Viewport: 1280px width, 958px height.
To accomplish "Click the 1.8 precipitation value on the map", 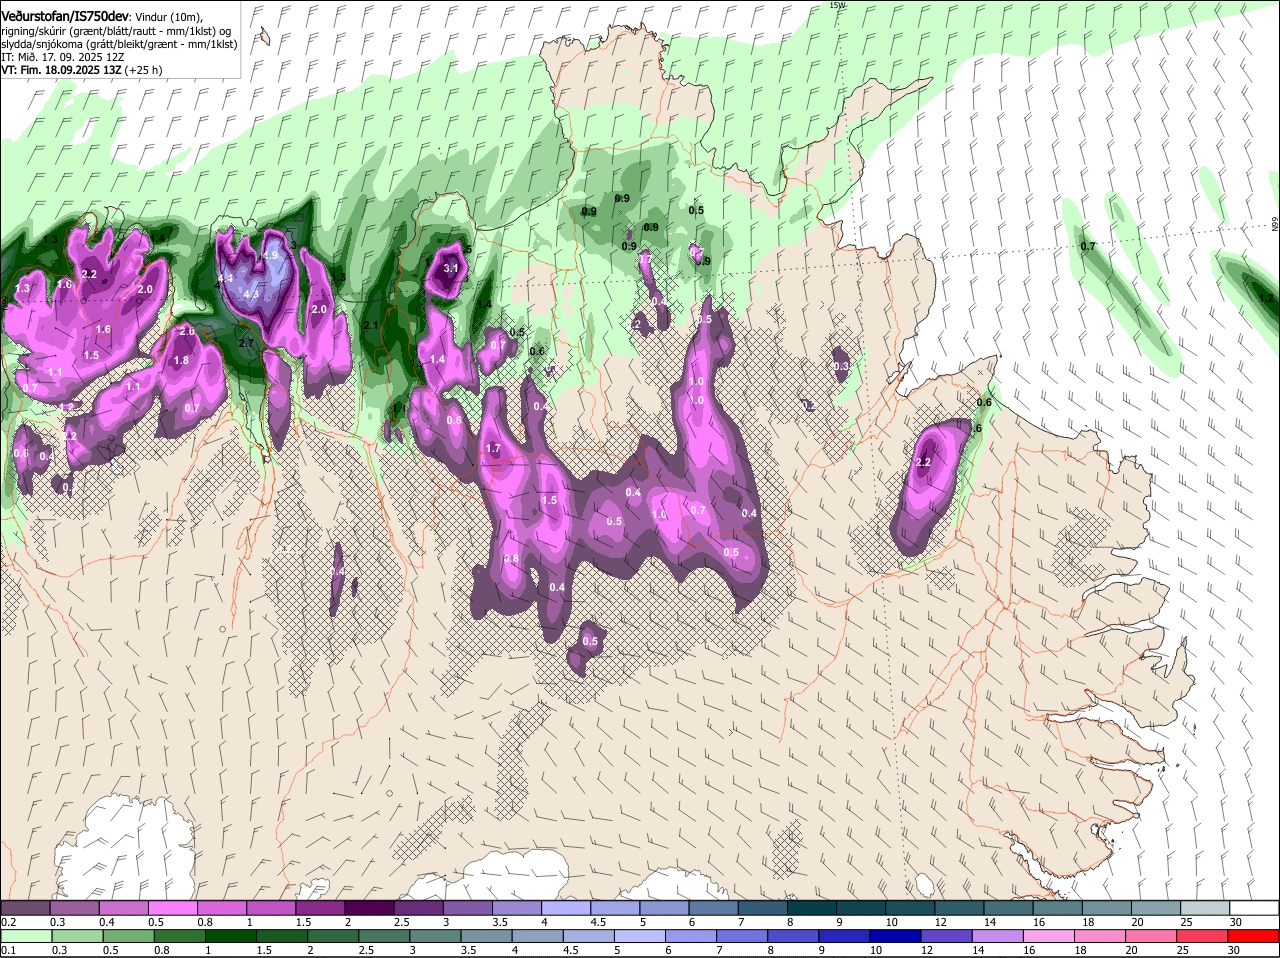I will pos(181,361).
